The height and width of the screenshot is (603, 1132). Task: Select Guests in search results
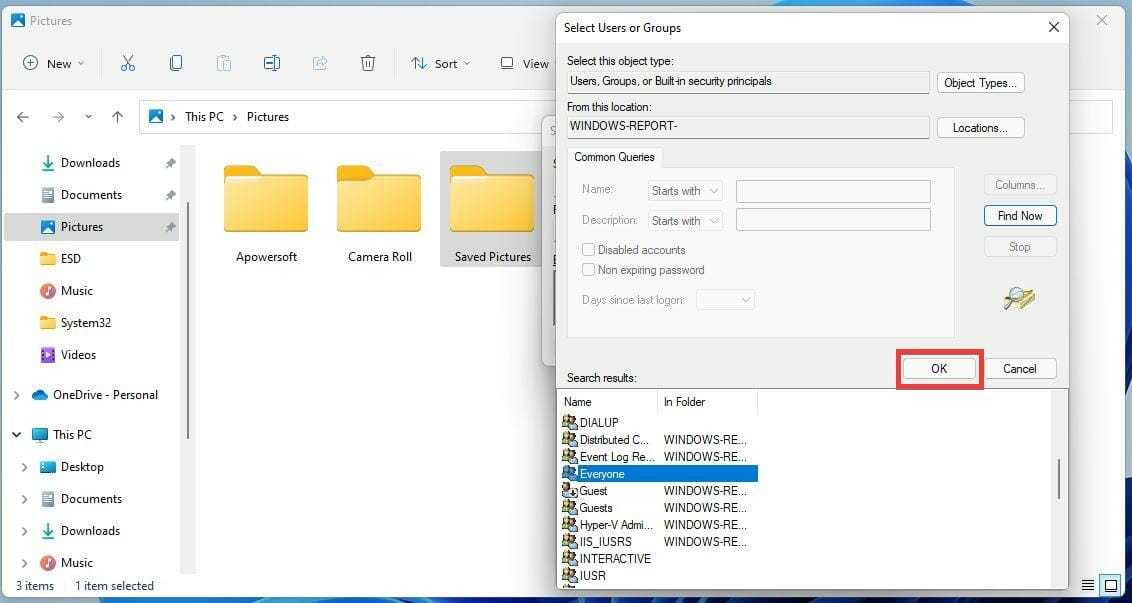click(596, 508)
